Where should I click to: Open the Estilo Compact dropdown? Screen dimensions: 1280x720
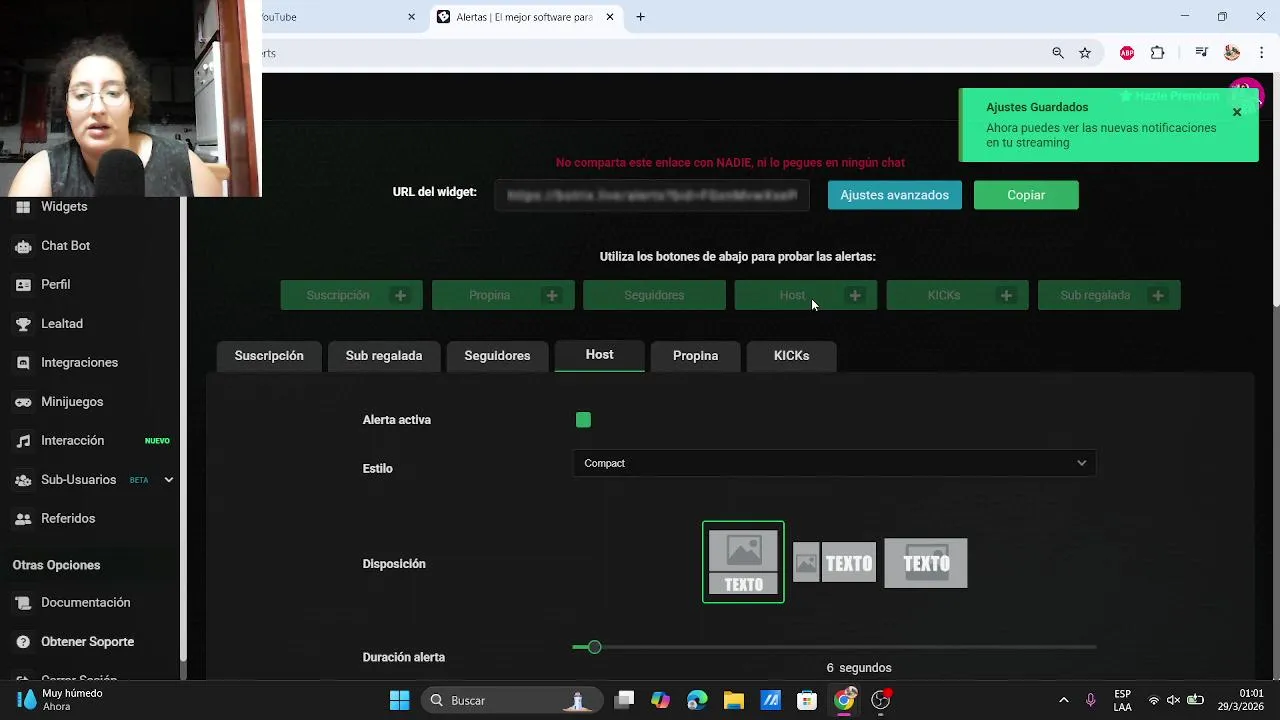(x=834, y=463)
